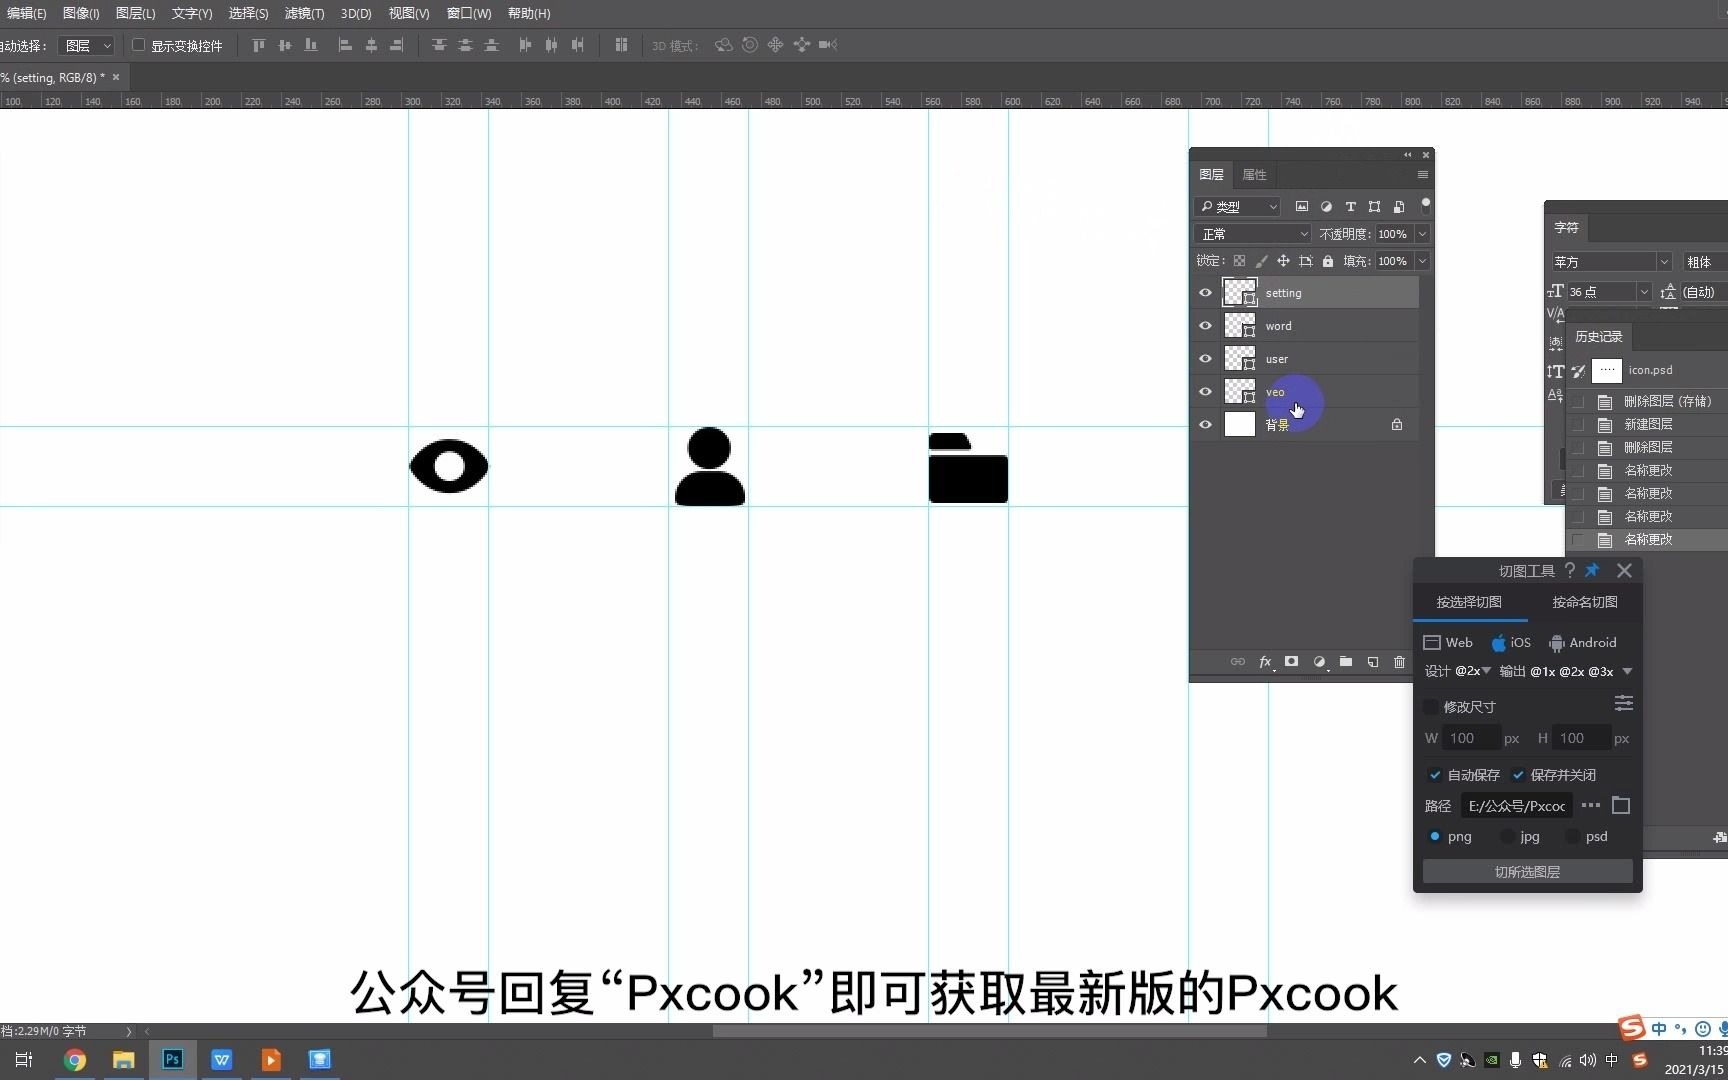
Task: Lock all padlock icon in Layers panel
Action: 1328,261
